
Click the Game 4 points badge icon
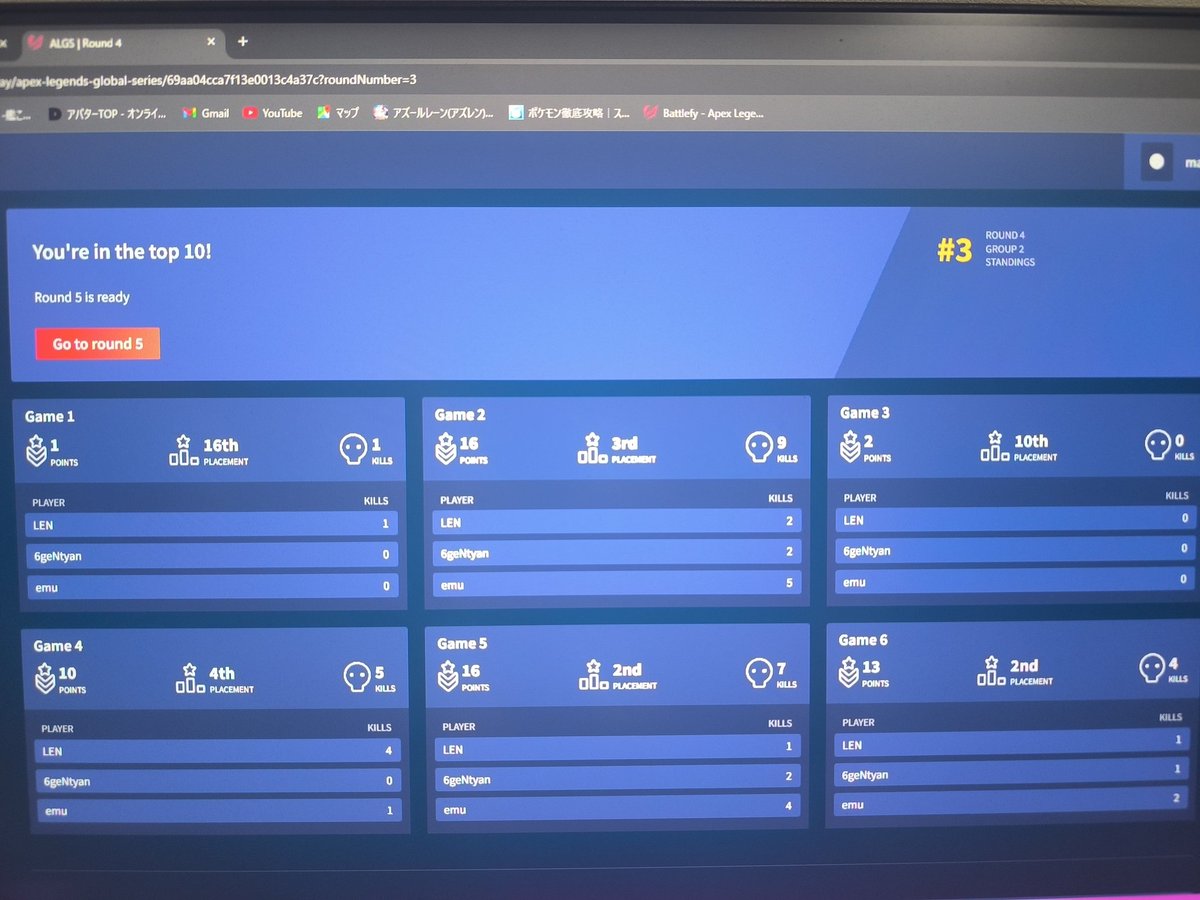(45, 679)
